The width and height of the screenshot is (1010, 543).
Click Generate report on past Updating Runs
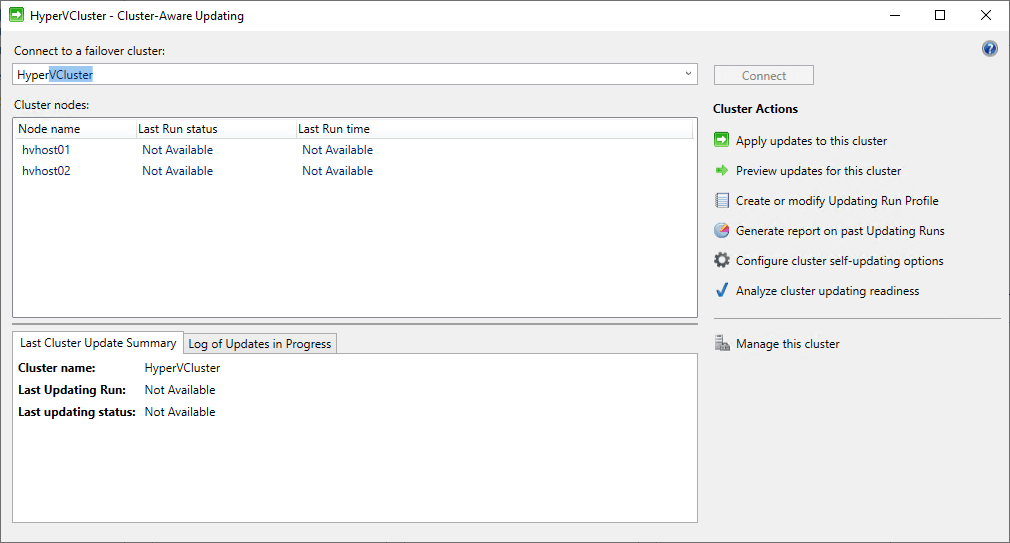[840, 231]
